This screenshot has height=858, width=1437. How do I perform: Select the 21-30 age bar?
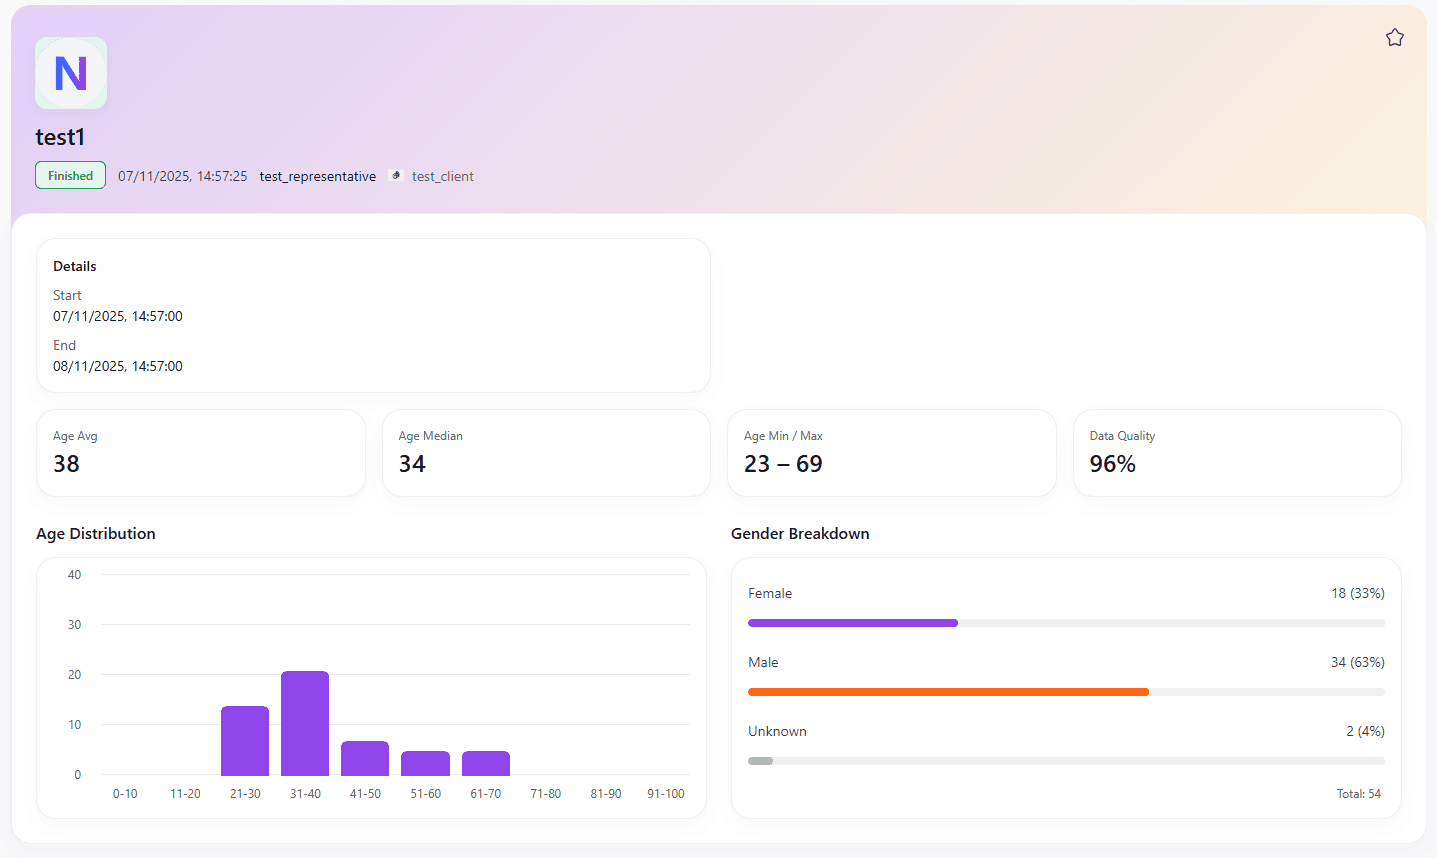pyautogui.click(x=245, y=741)
